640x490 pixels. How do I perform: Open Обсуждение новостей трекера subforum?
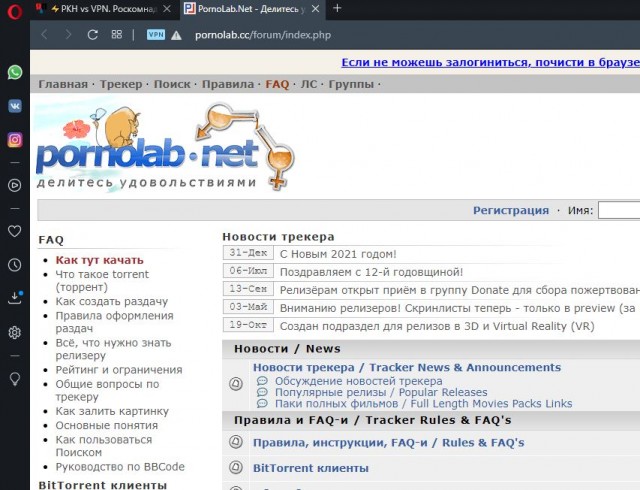tap(358, 381)
